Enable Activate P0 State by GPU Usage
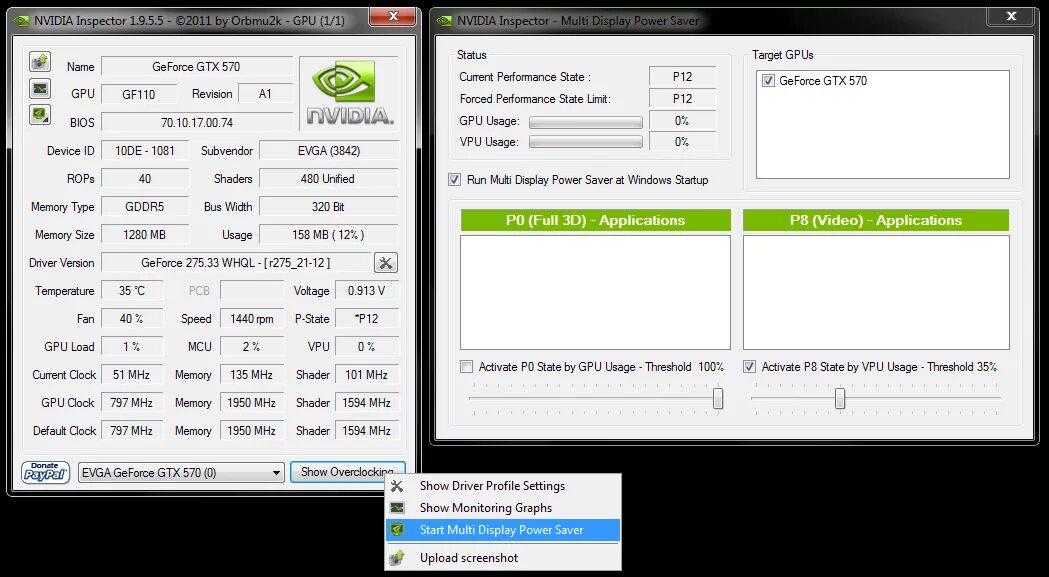 [x=466, y=367]
